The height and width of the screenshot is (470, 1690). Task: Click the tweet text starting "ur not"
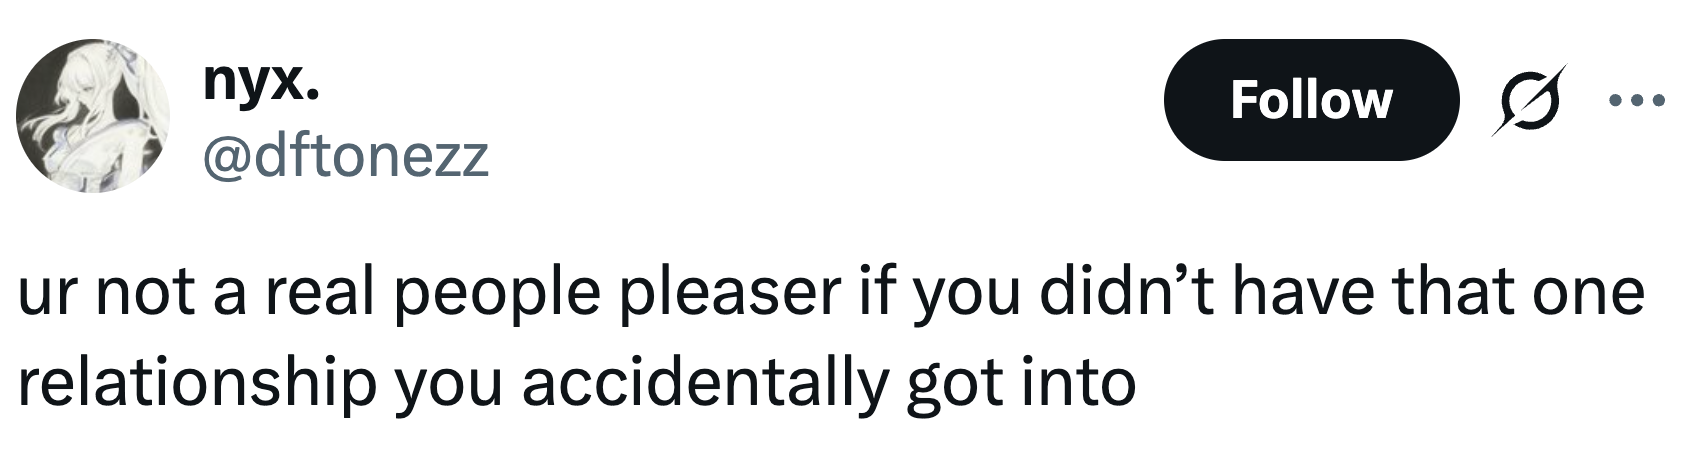pos(830,292)
